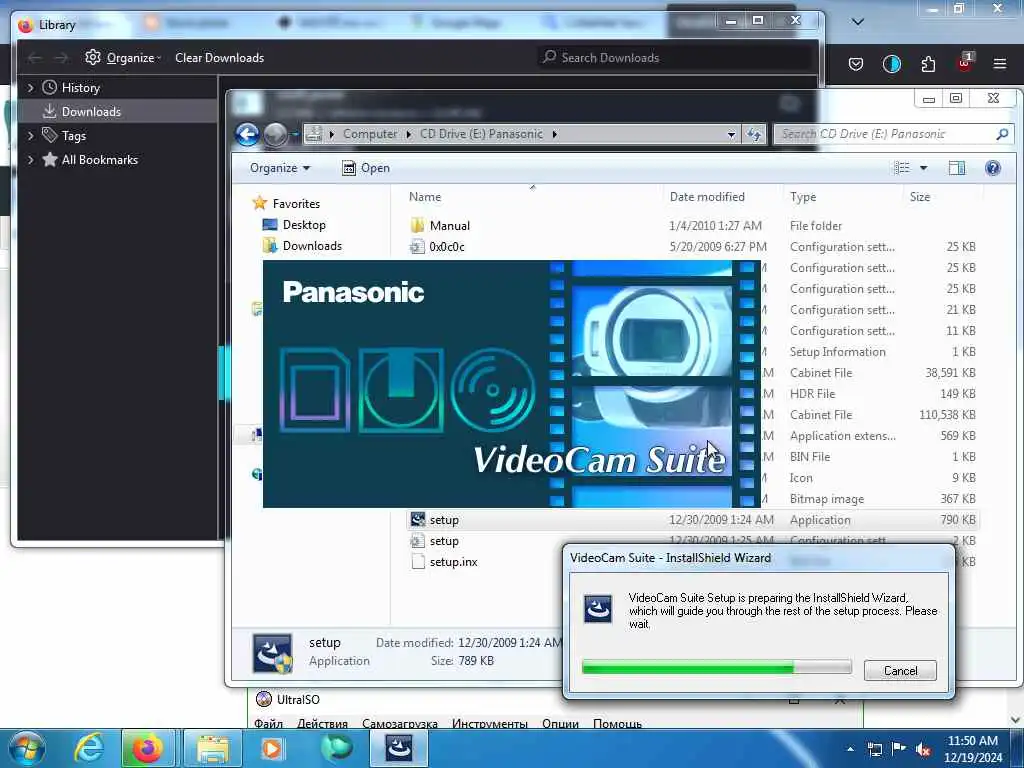The height and width of the screenshot is (768, 1024).
Task: Expand the address bar history dropdown
Action: click(731, 135)
